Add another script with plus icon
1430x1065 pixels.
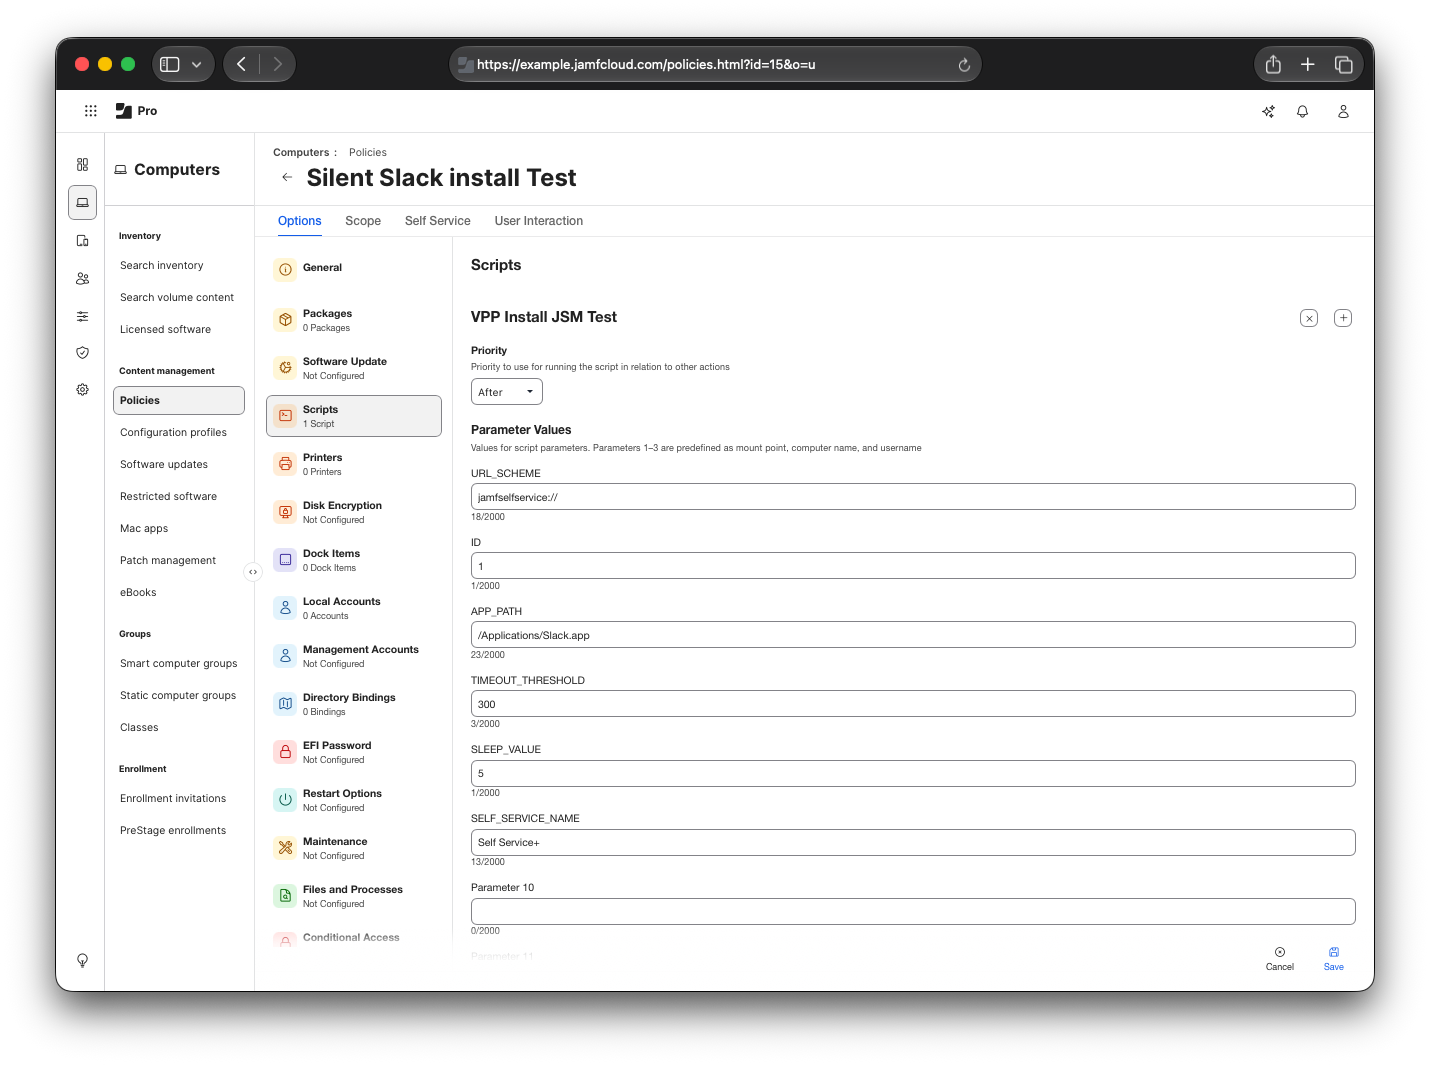point(1343,318)
